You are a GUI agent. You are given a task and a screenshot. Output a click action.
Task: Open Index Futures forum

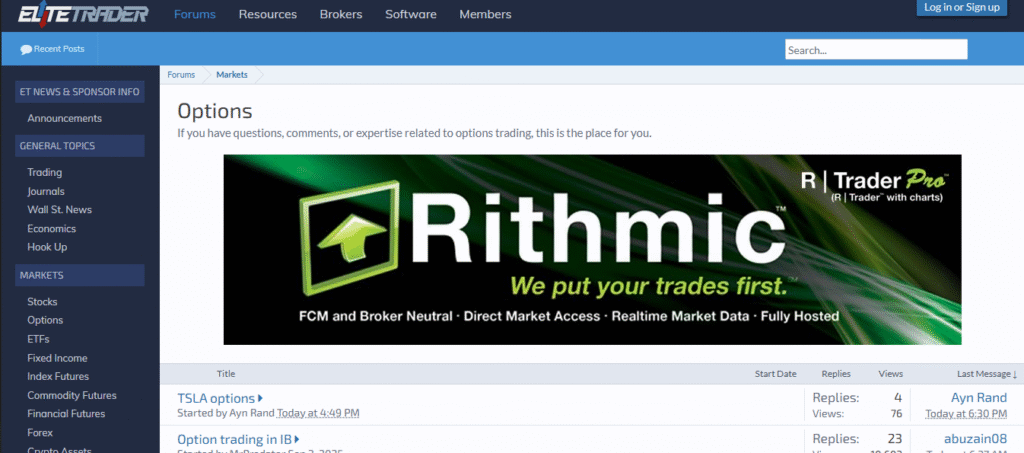pos(58,377)
